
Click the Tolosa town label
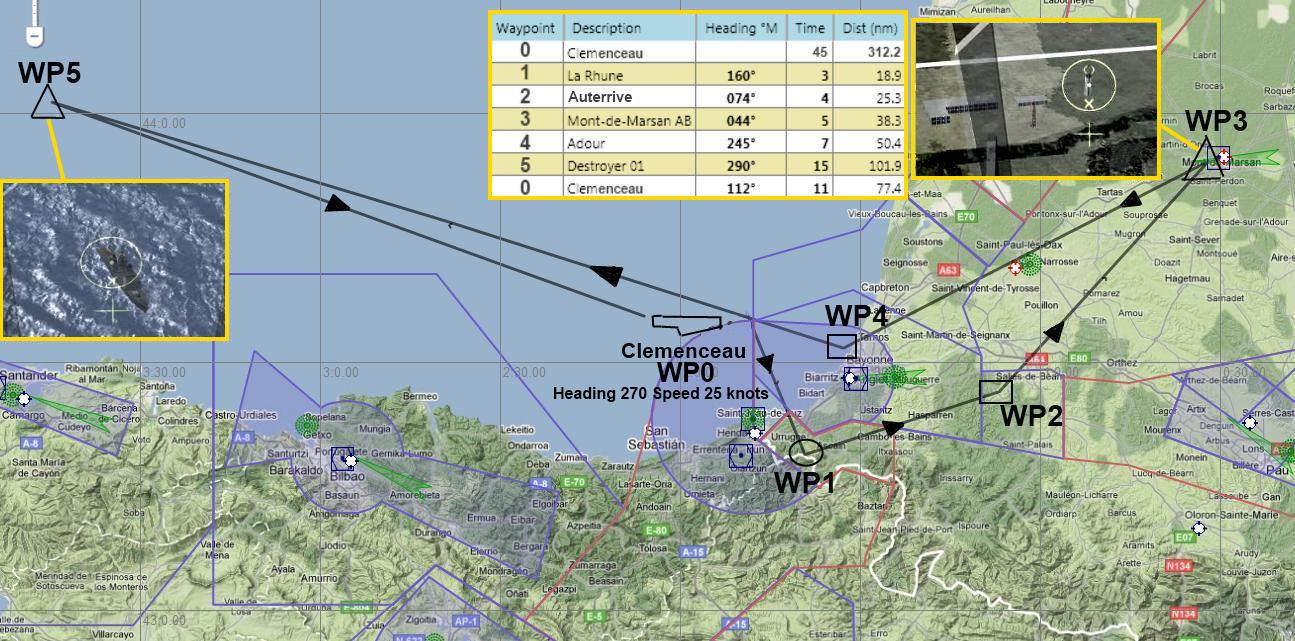[x=653, y=548]
